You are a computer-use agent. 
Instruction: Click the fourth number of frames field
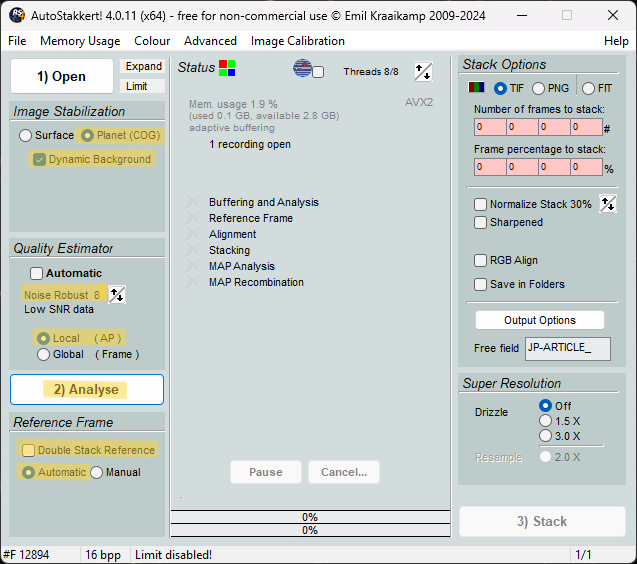click(586, 127)
